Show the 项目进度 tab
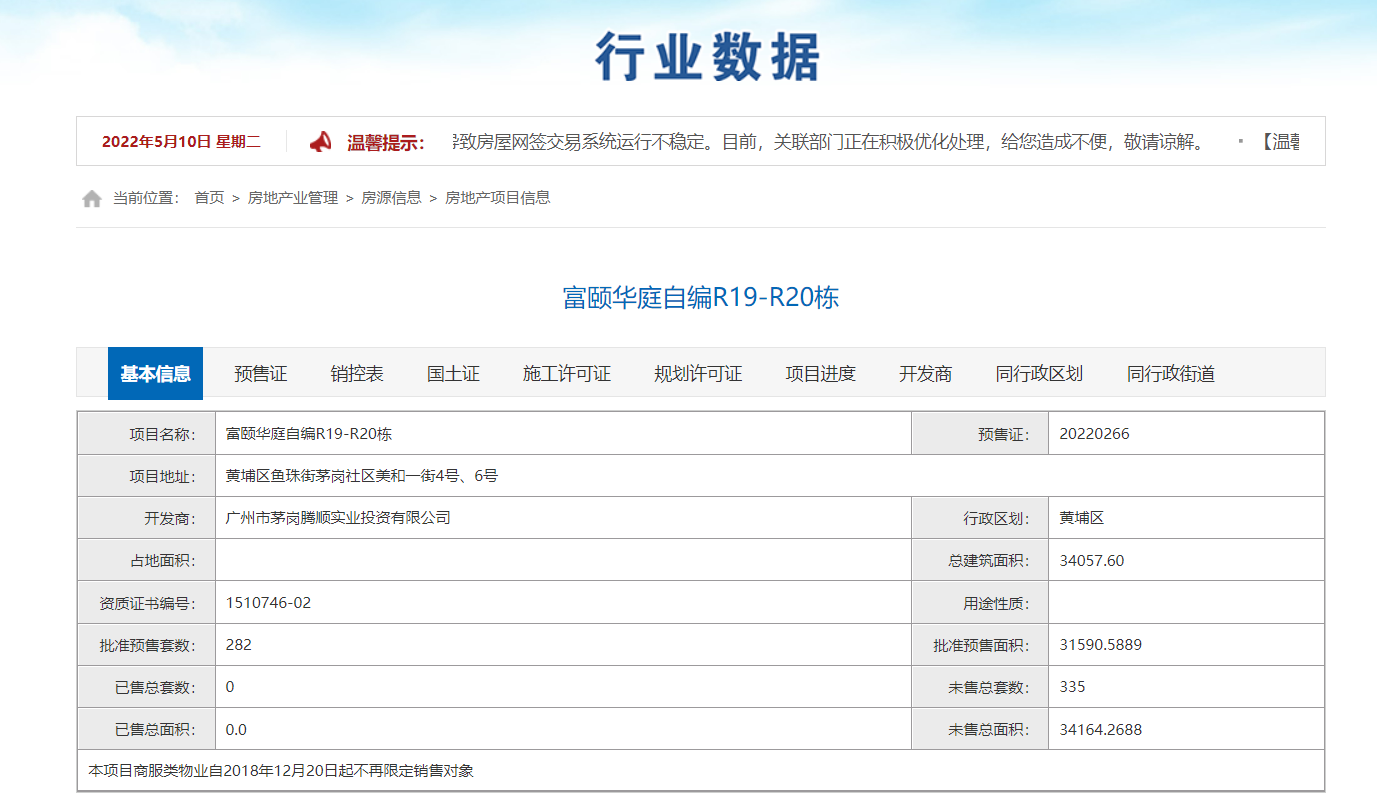This screenshot has height=796, width=1377. [x=820, y=374]
